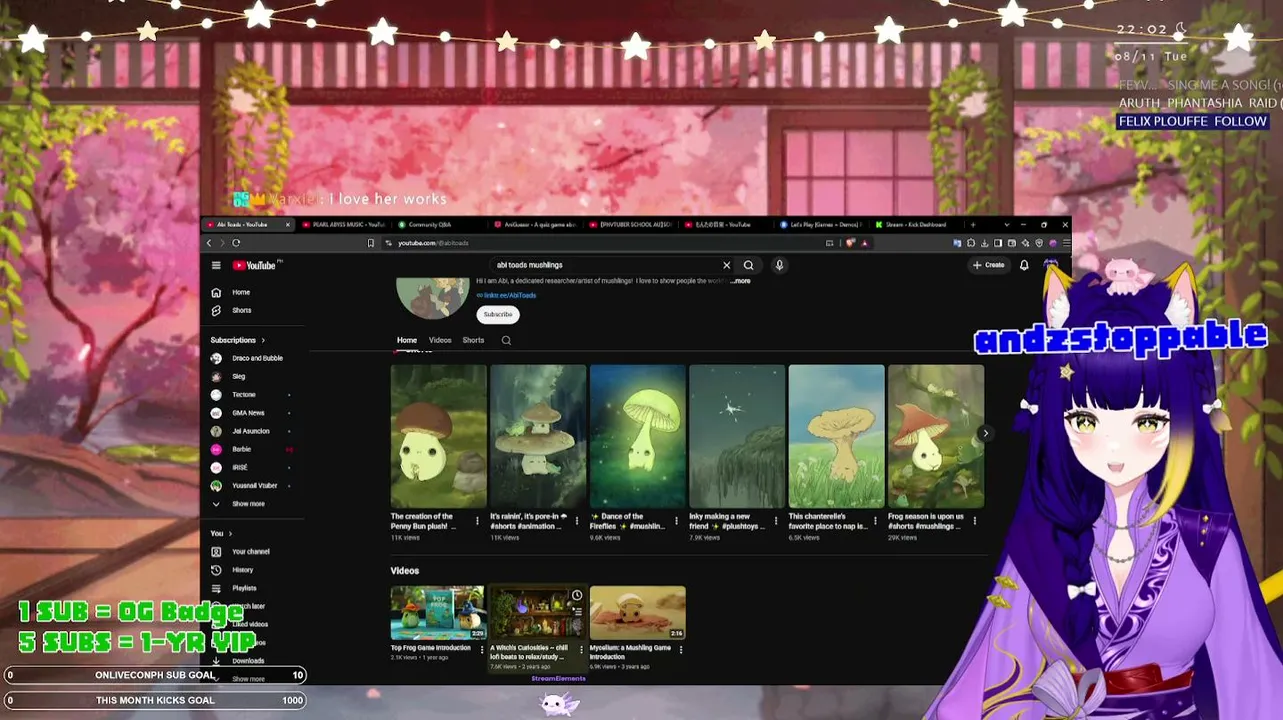1283x720 pixels.
Task: Open the Barbie channel subscription
Action: coord(241,449)
